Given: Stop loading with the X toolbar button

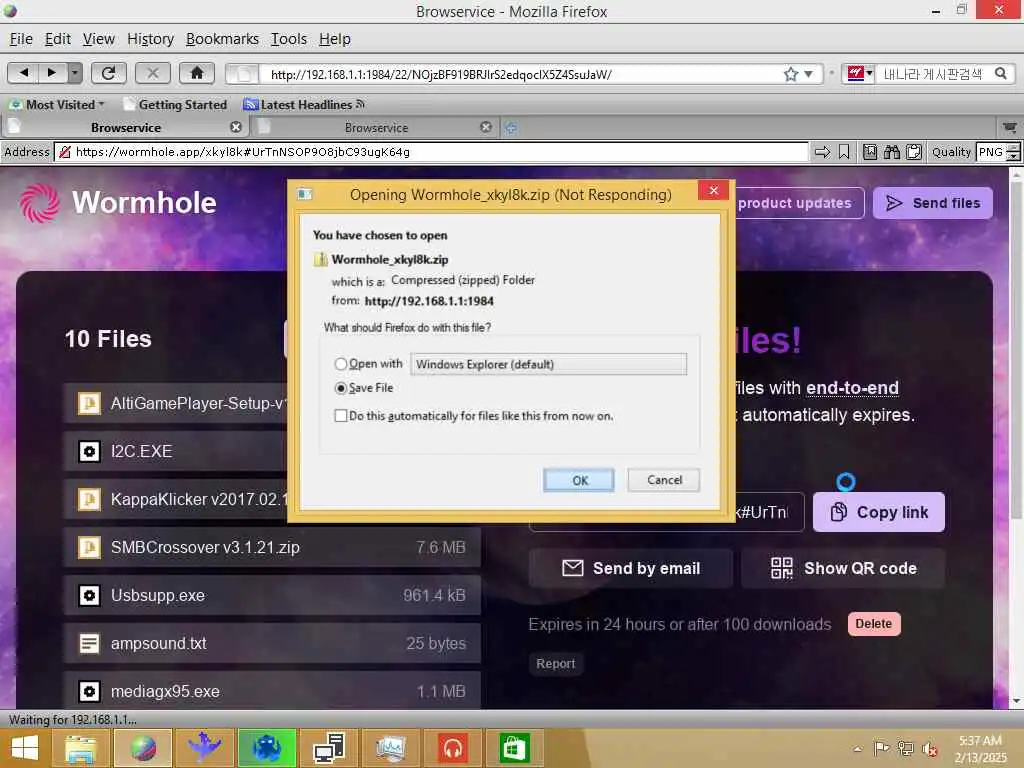Looking at the screenshot, I should [x=153, y=73].
